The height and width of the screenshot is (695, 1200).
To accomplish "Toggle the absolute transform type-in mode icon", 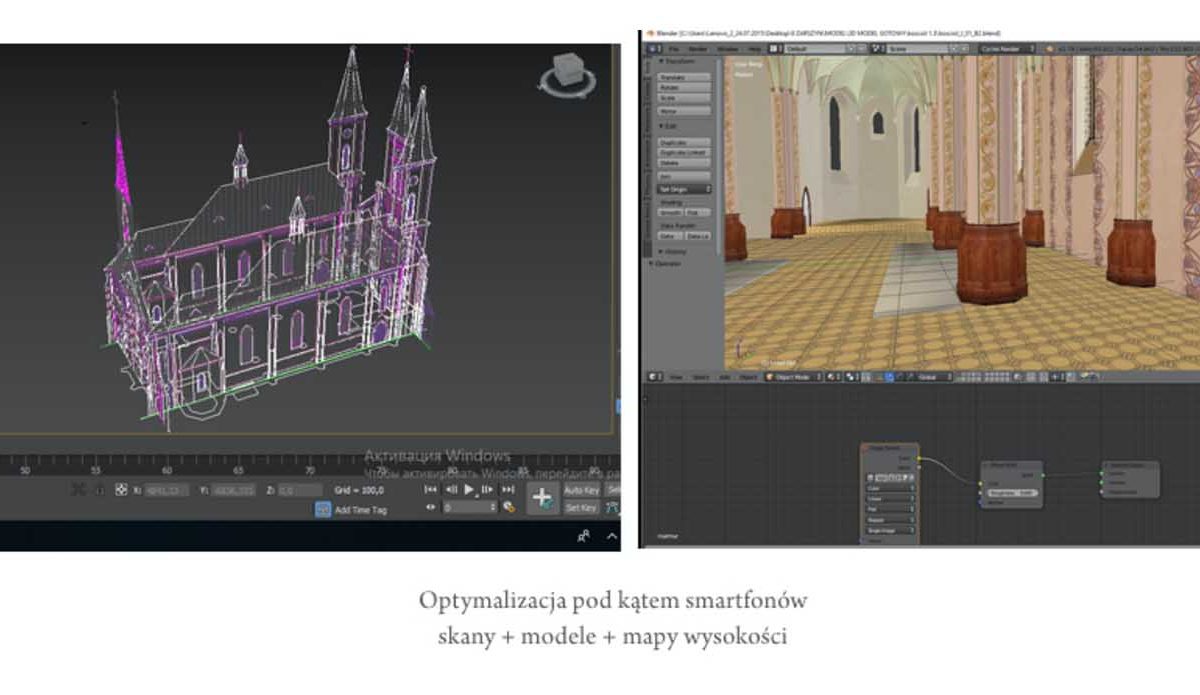I will (121, 489).
